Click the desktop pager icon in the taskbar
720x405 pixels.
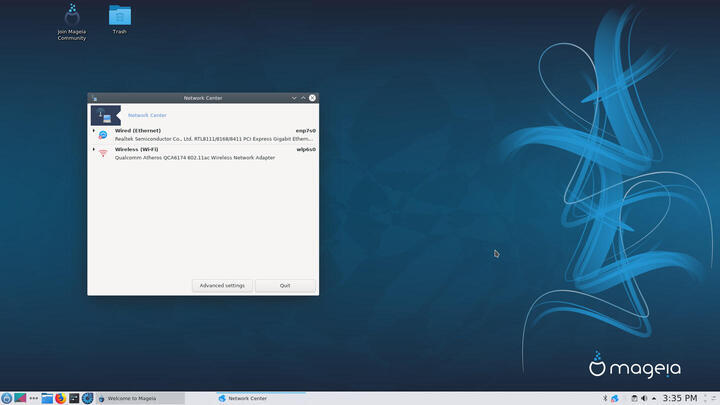tap(20, 398)
